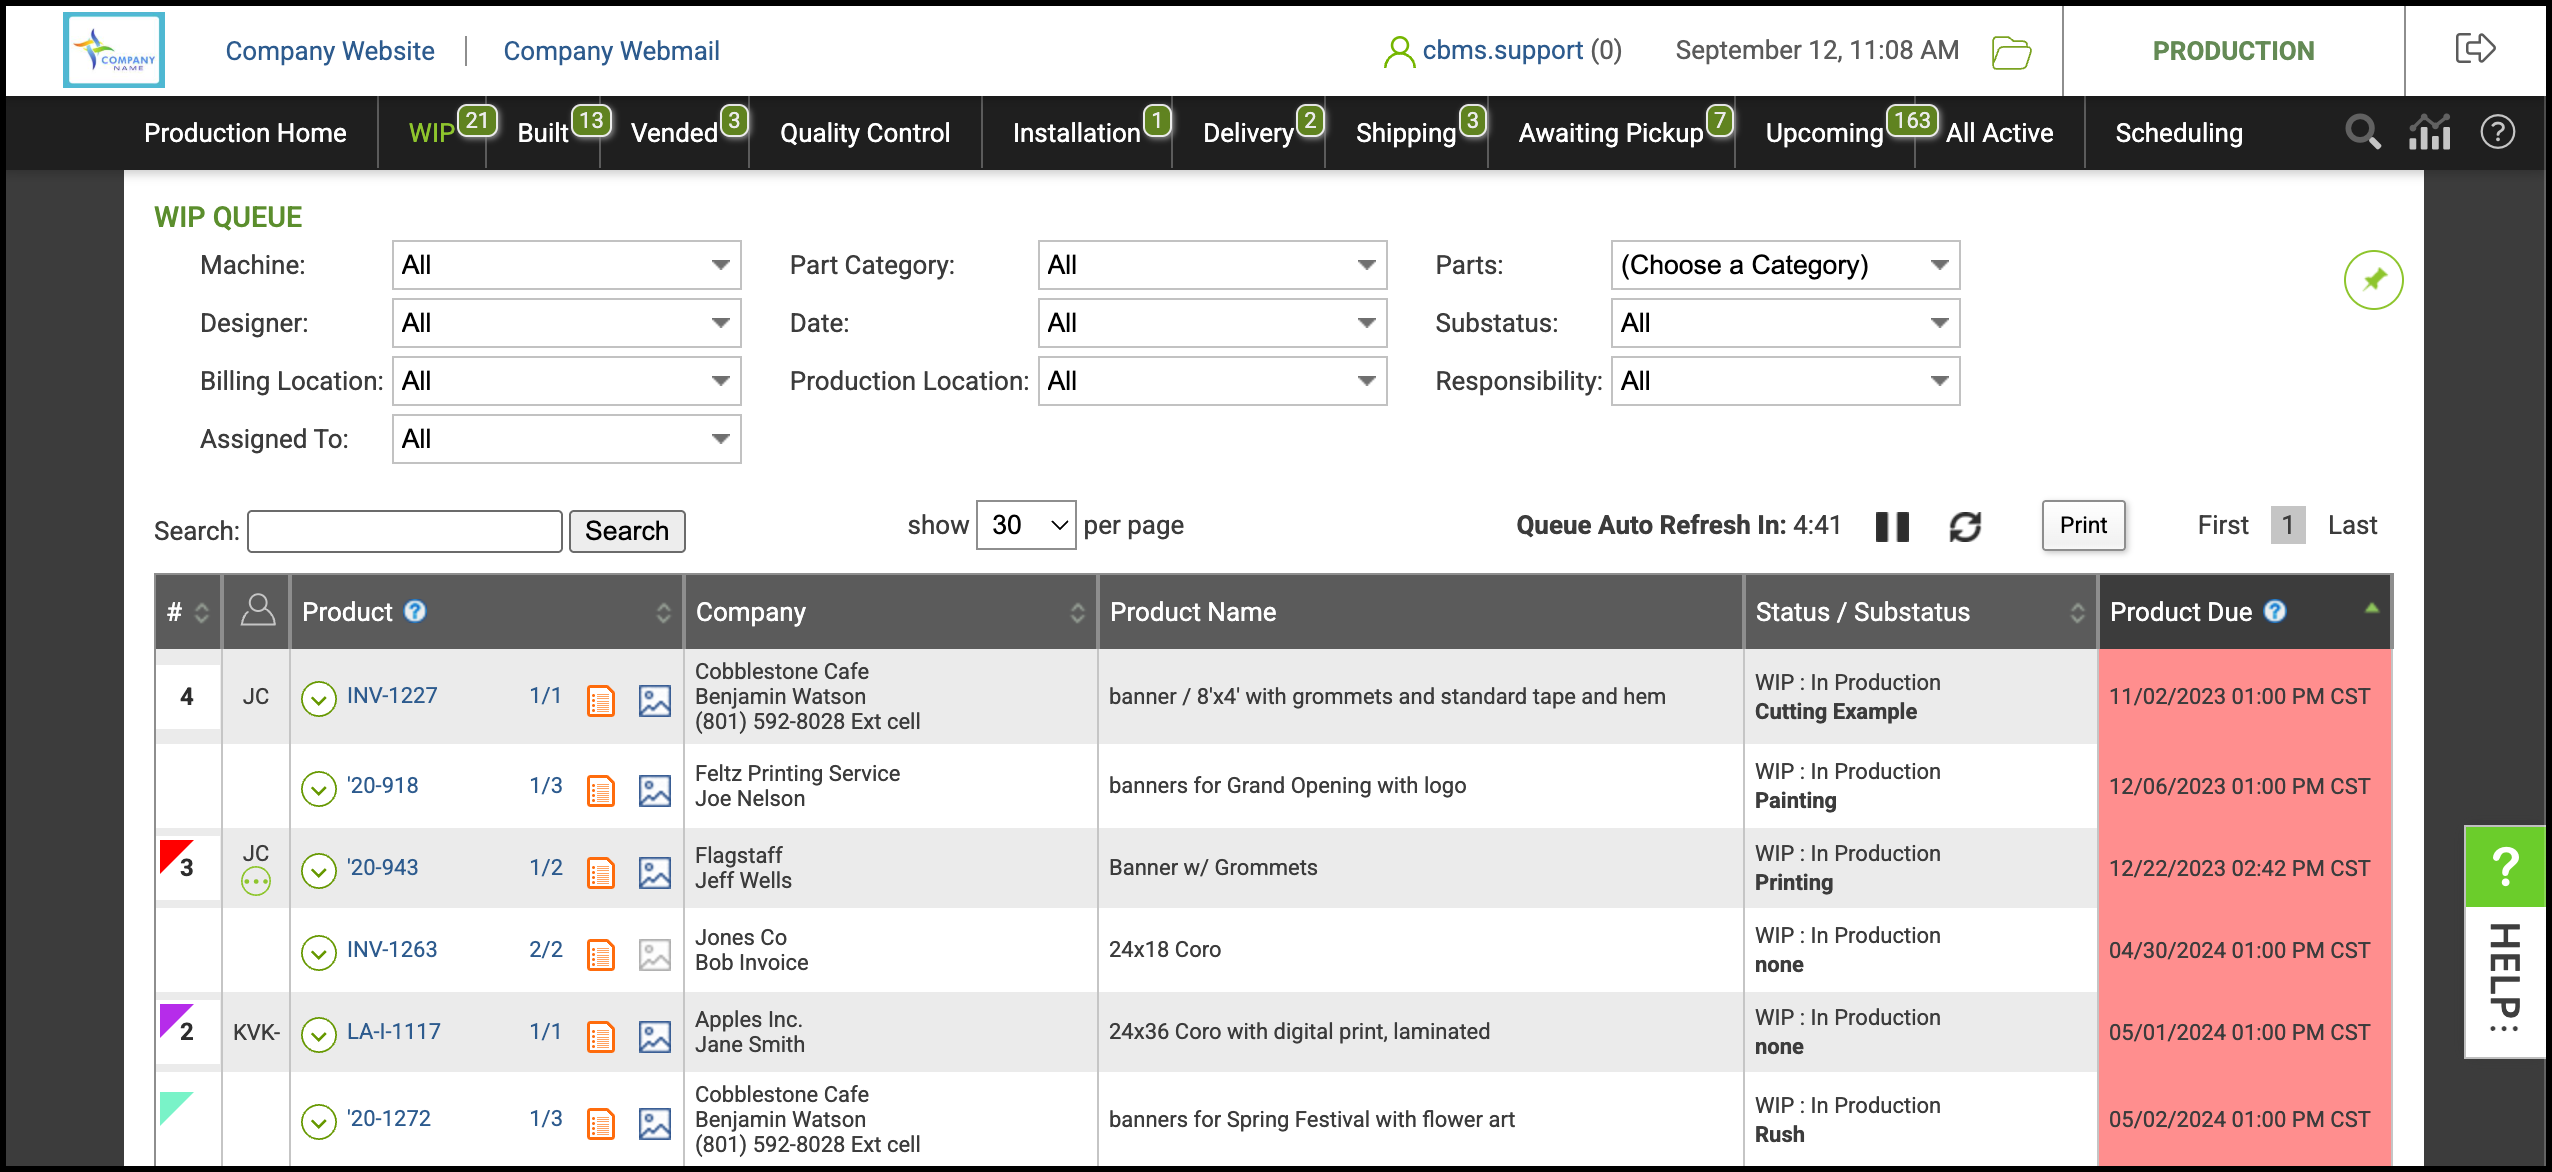This screenshot has height=1172, width=2552.
Task: Click into the Search text field
Action: point(405,531)
